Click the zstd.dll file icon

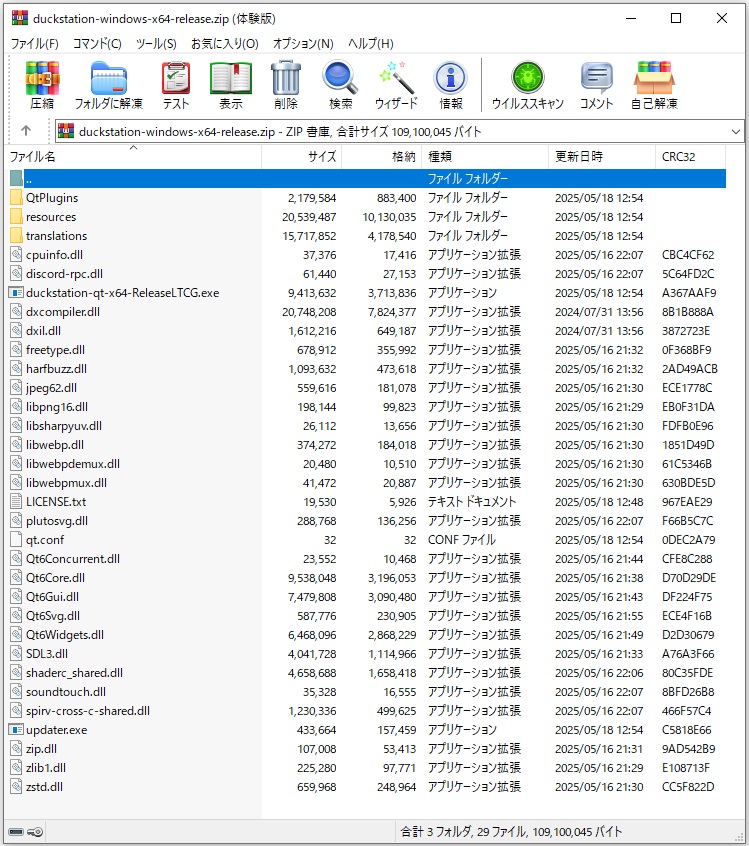point(16,786)
